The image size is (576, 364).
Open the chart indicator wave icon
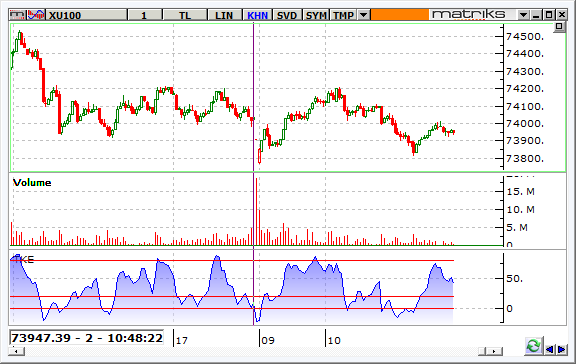click(x=36, y=15)
